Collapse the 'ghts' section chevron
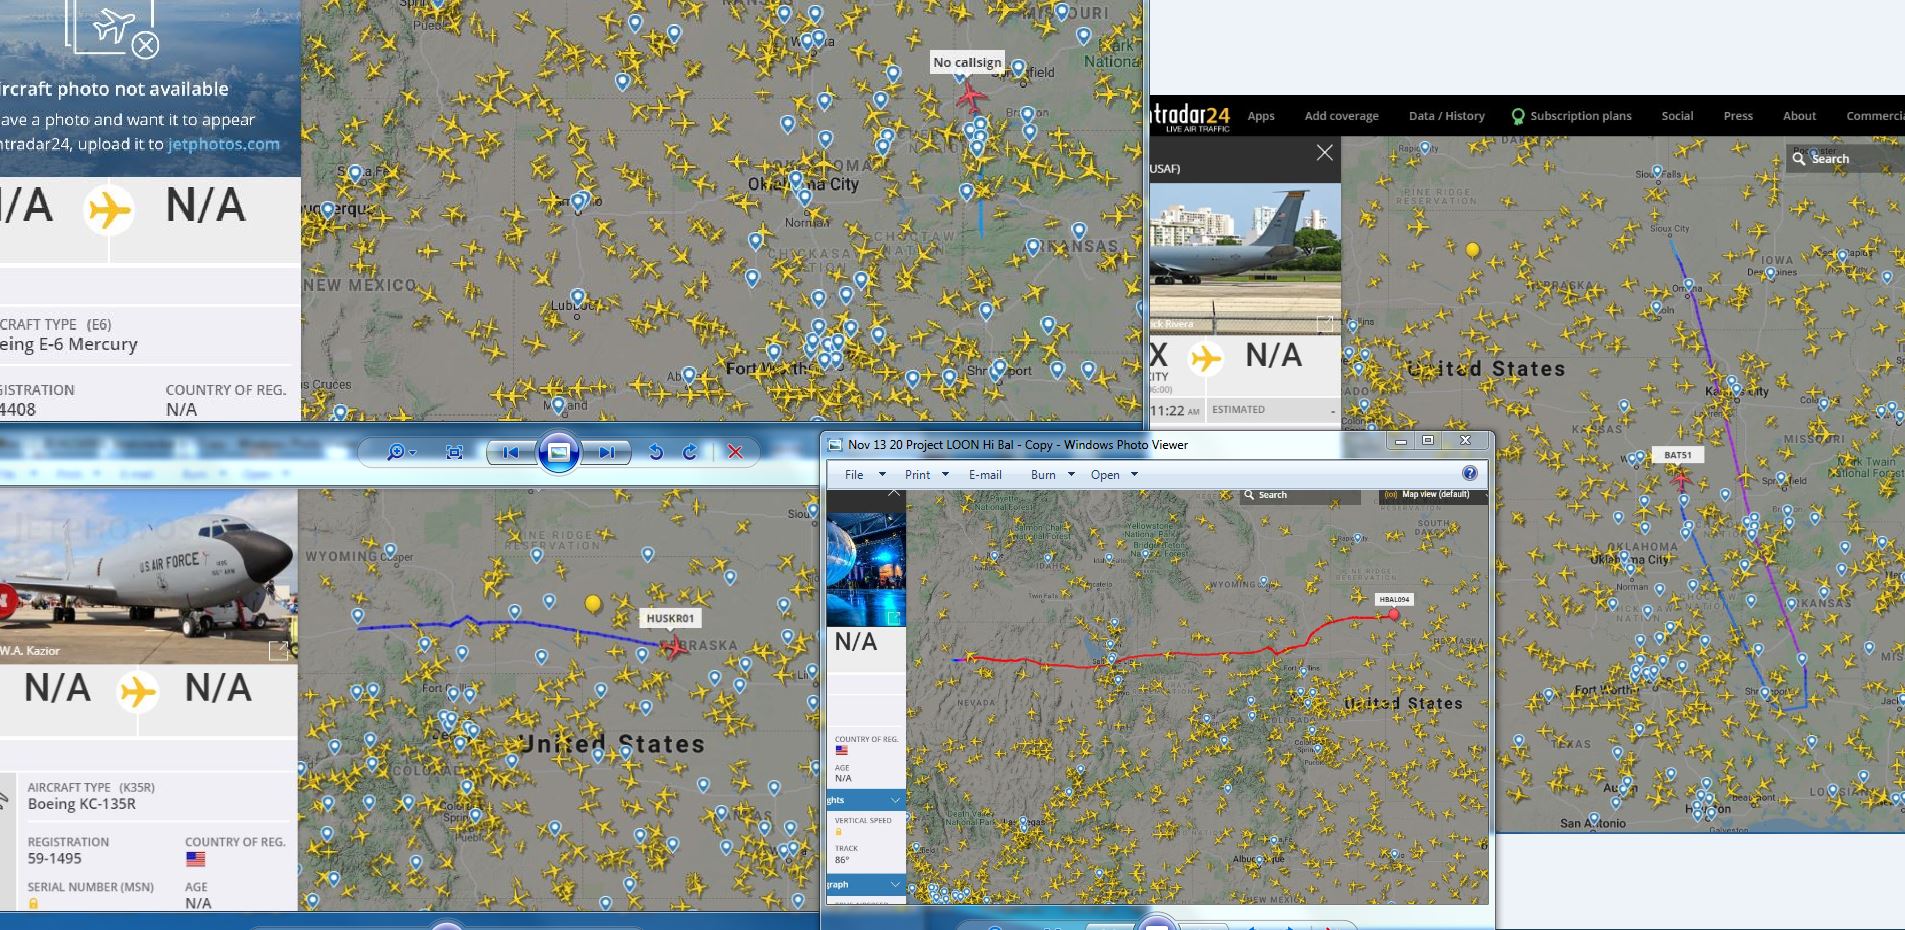This screenshot has height=930, width=1905. tap(895, 800)
